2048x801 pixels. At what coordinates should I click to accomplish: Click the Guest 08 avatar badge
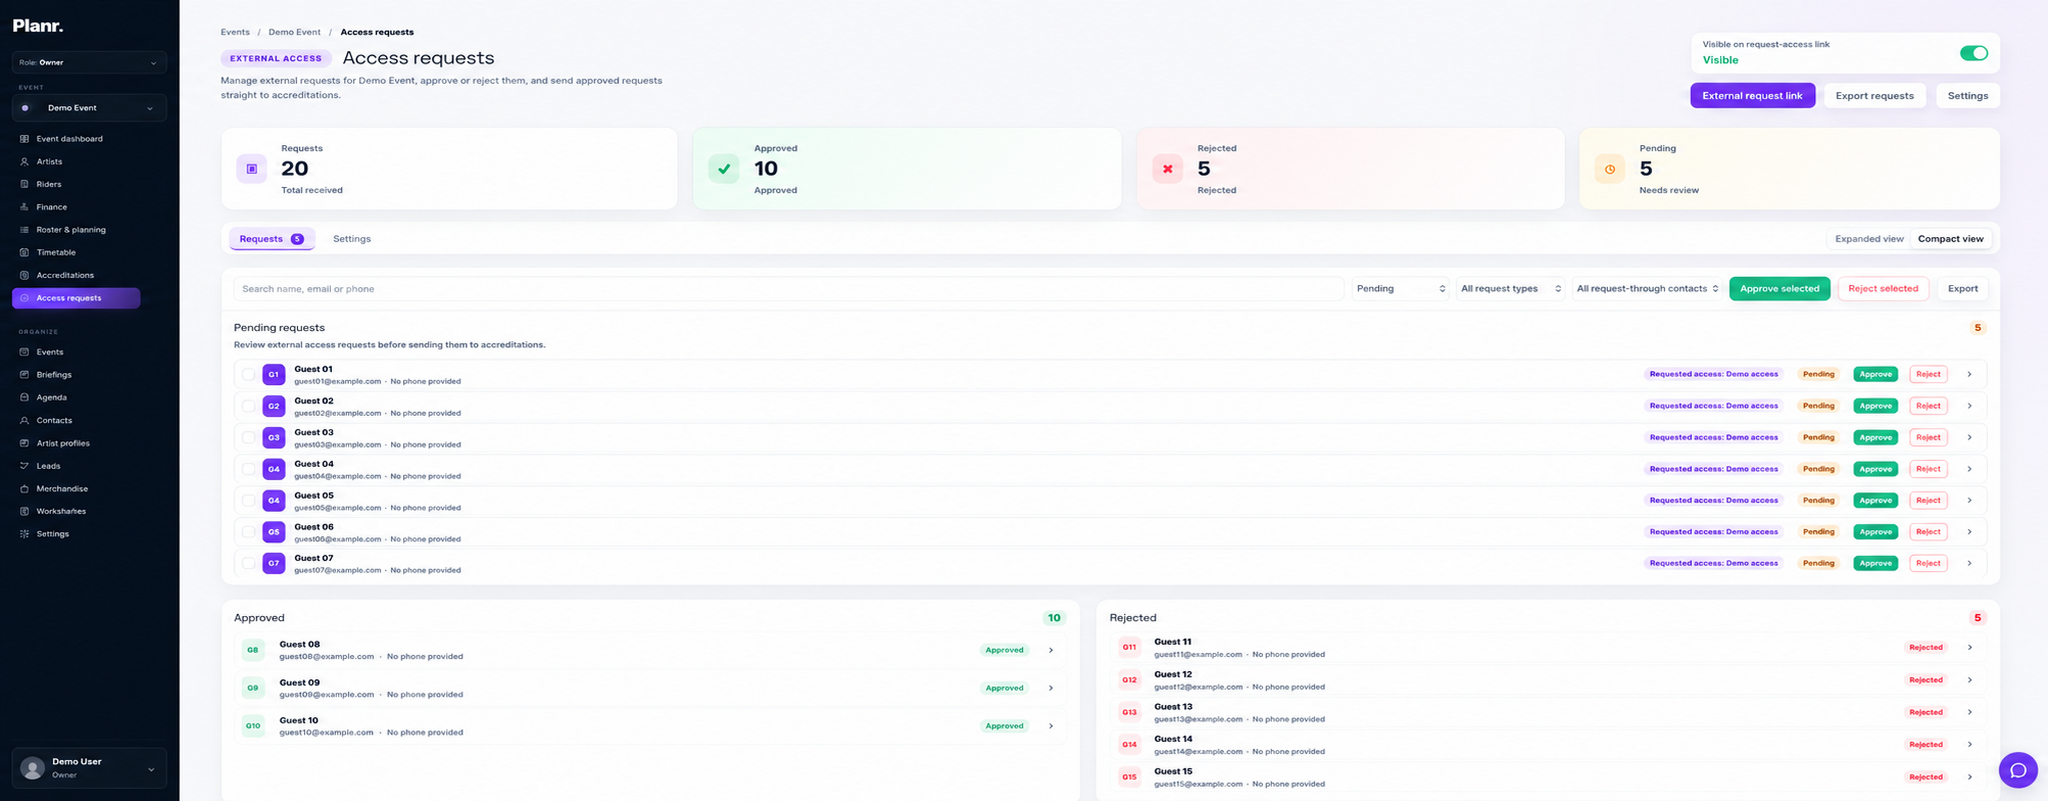253,650
